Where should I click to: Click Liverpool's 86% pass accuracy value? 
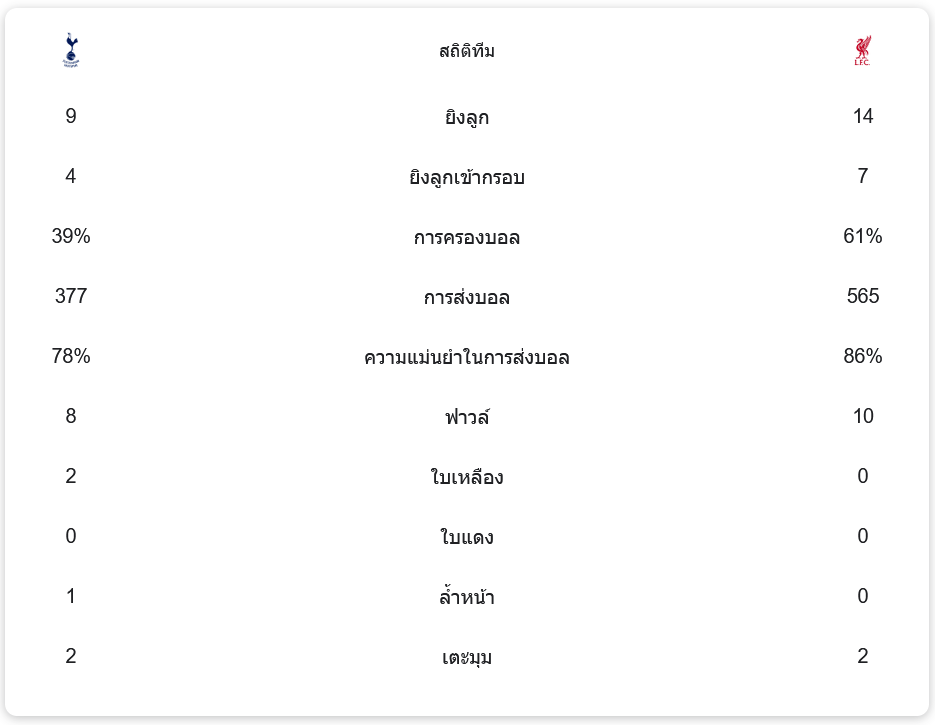coord(863,357)
